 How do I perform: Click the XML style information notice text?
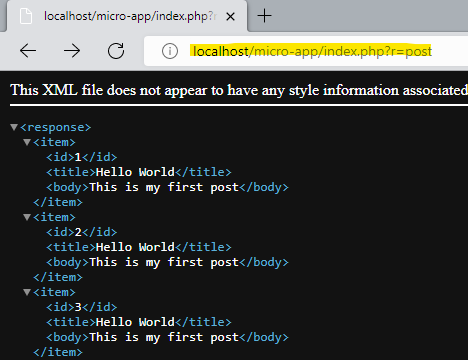[x=239, y=90]
